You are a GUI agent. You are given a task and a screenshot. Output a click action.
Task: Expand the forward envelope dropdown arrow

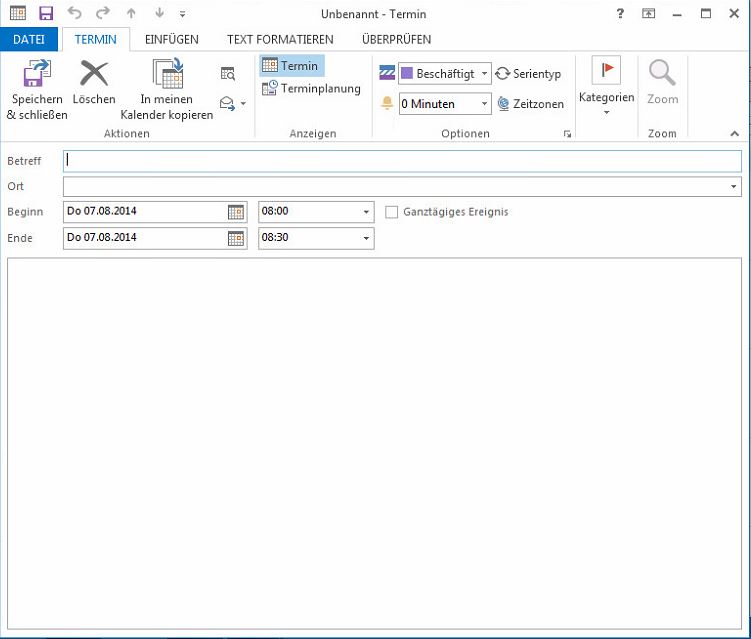tap(243, 103)
